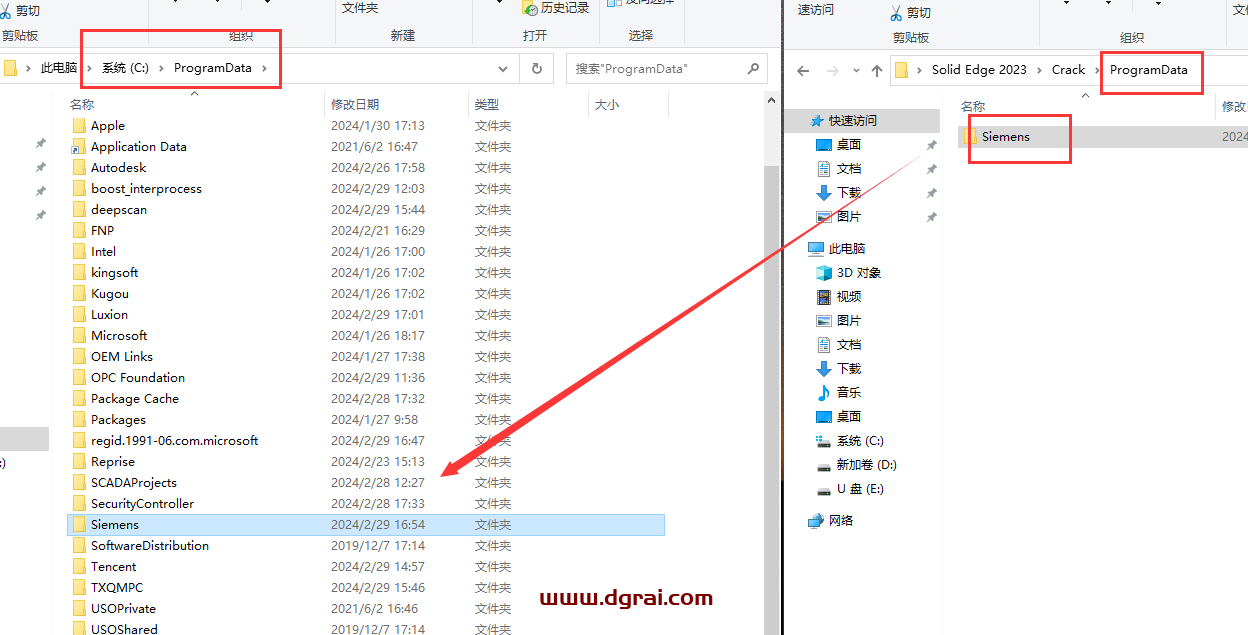Open pinned '下载' under quick access
1248x635 pixels.
click(x=849, y=193)
